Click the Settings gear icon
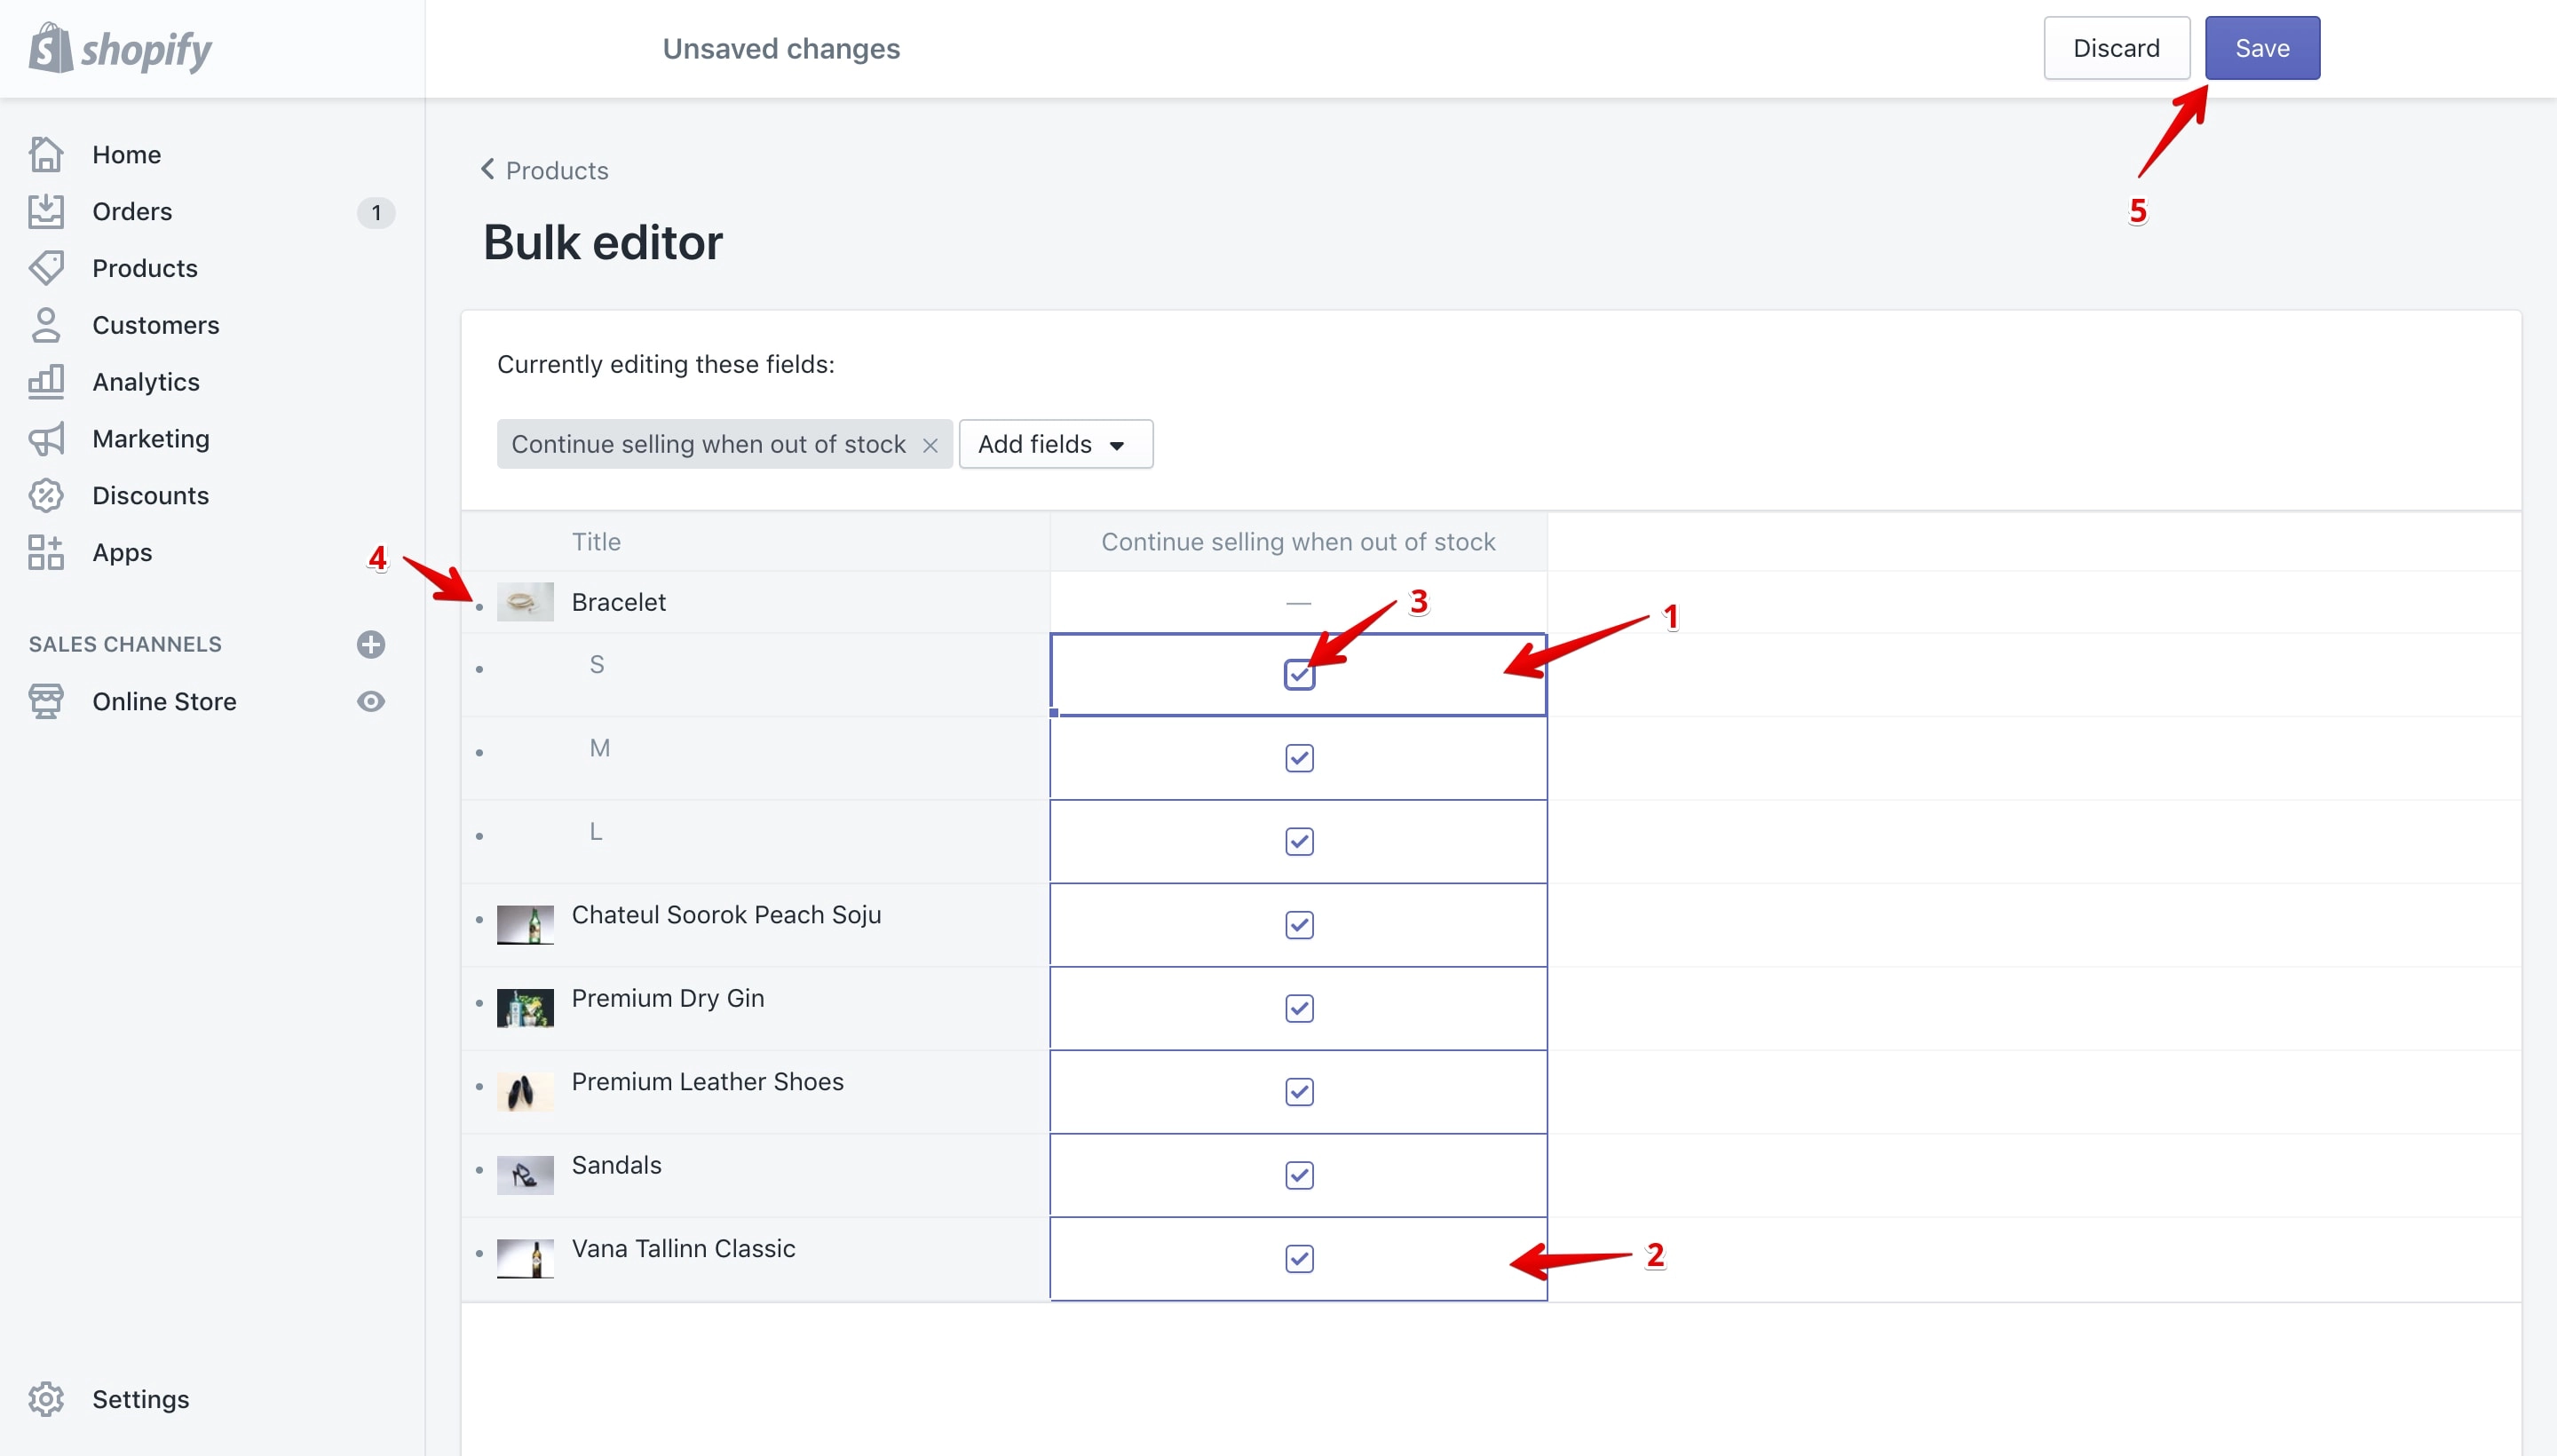2557x1456 pixels. [46, 1399]
